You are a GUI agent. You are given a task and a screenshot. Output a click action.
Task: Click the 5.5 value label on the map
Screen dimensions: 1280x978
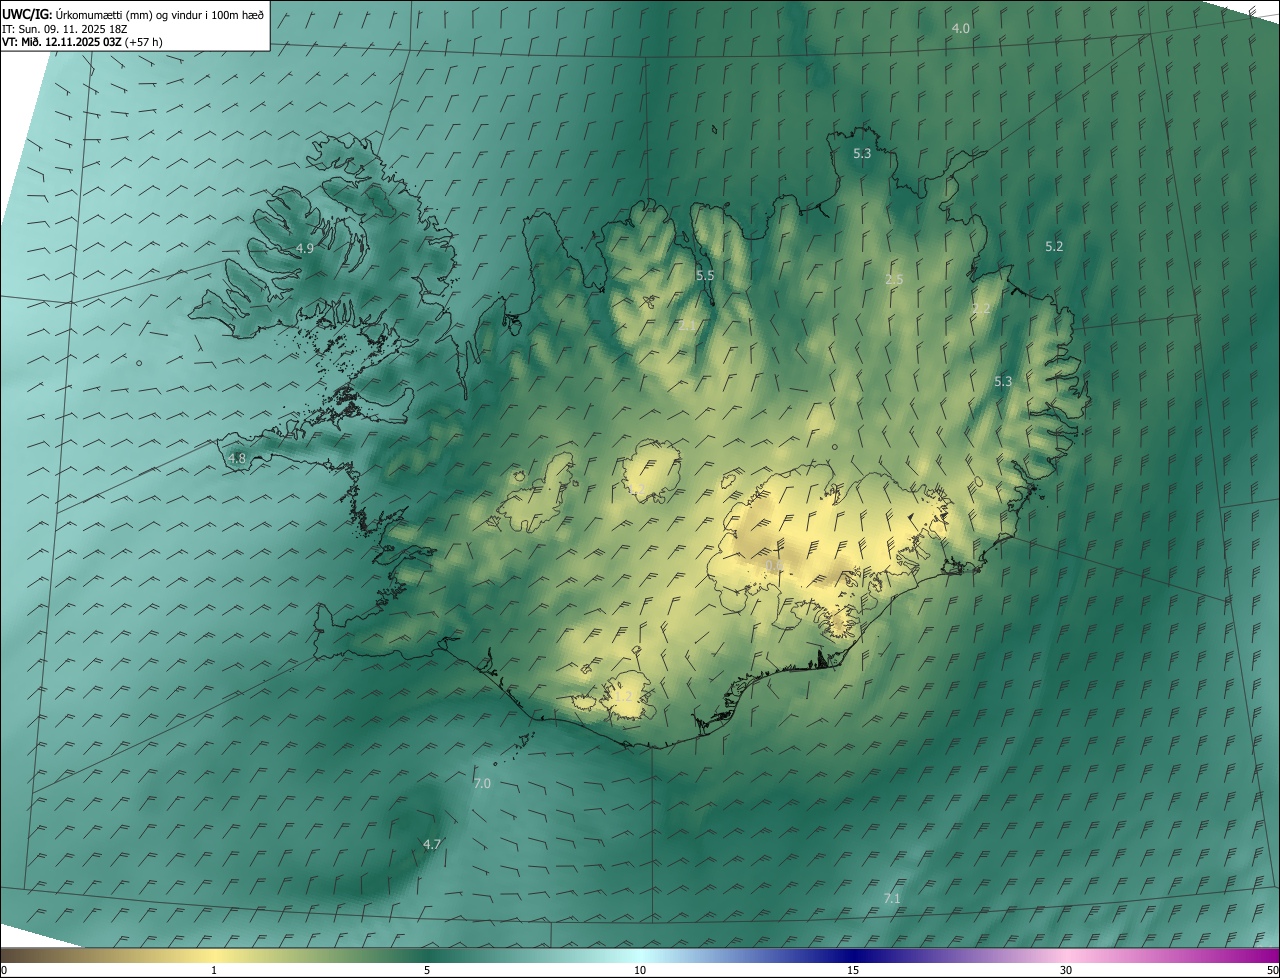pos(705,275)
